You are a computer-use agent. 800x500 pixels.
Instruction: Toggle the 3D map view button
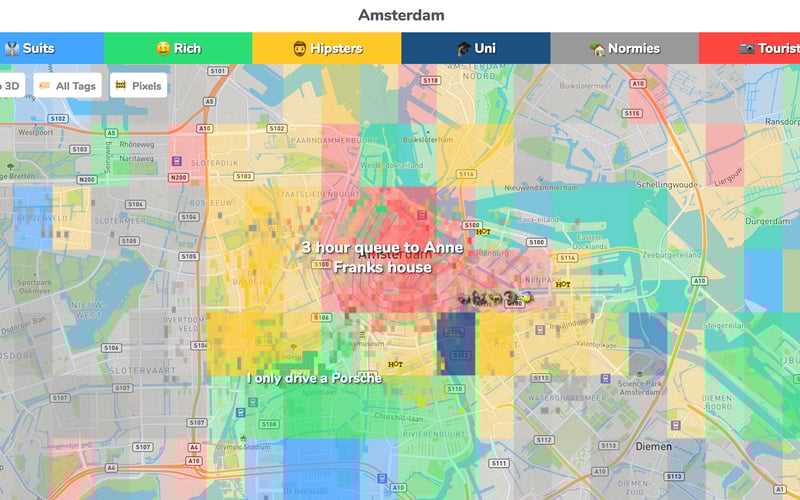click(11, 86)
